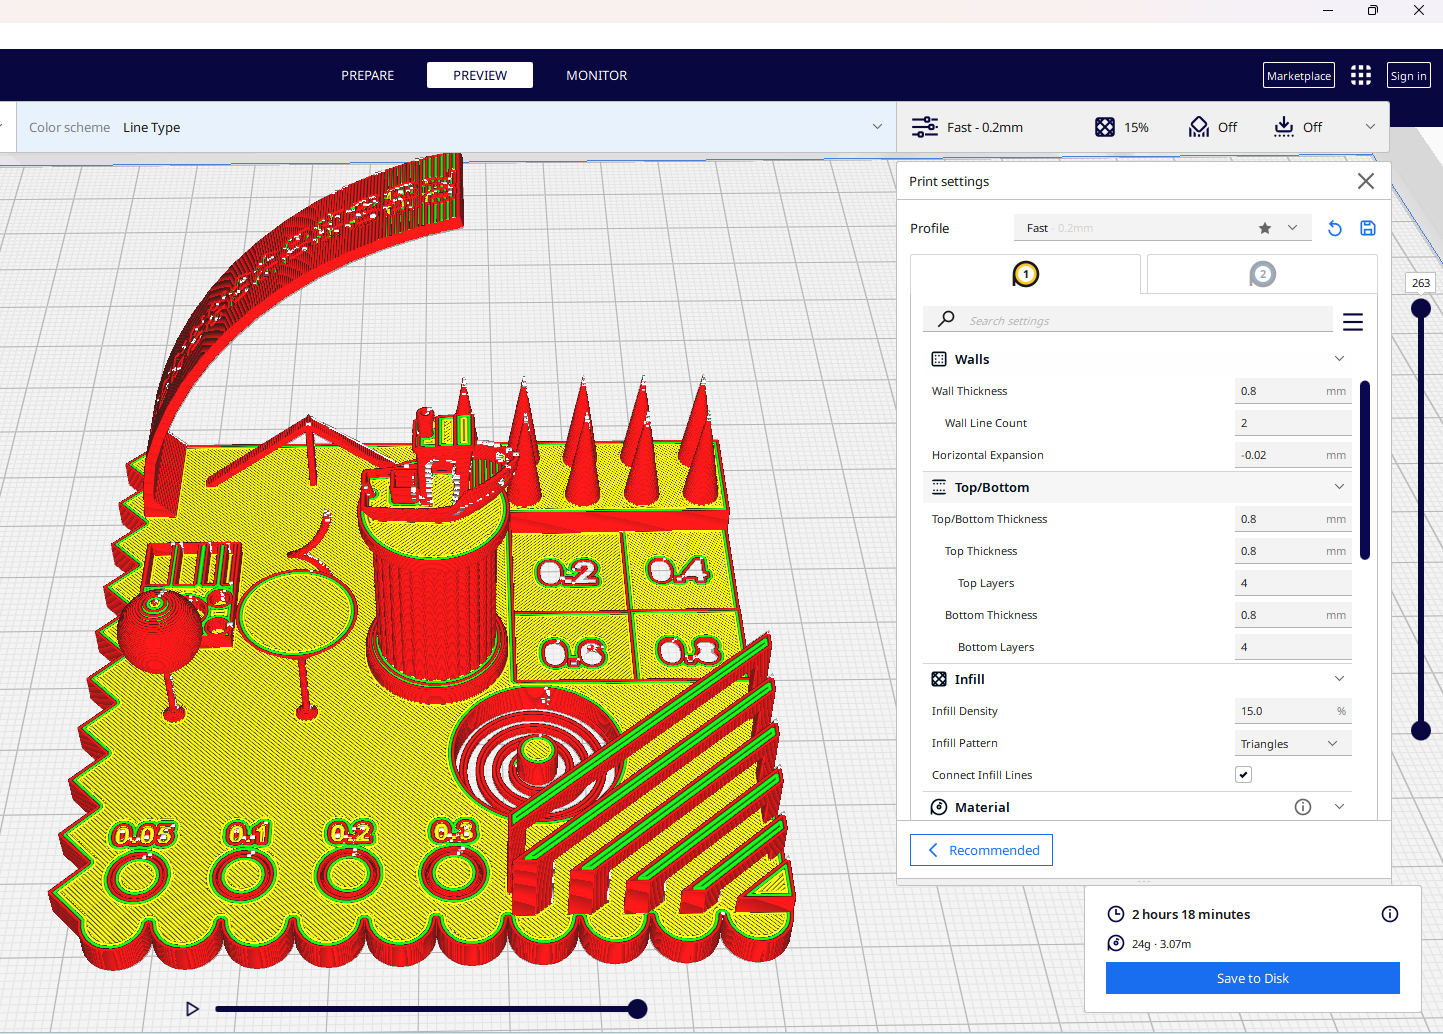Open the settings visibility hamburger menu
The height and width of the screenshot is (1034, 1443).
point(1353,322)
